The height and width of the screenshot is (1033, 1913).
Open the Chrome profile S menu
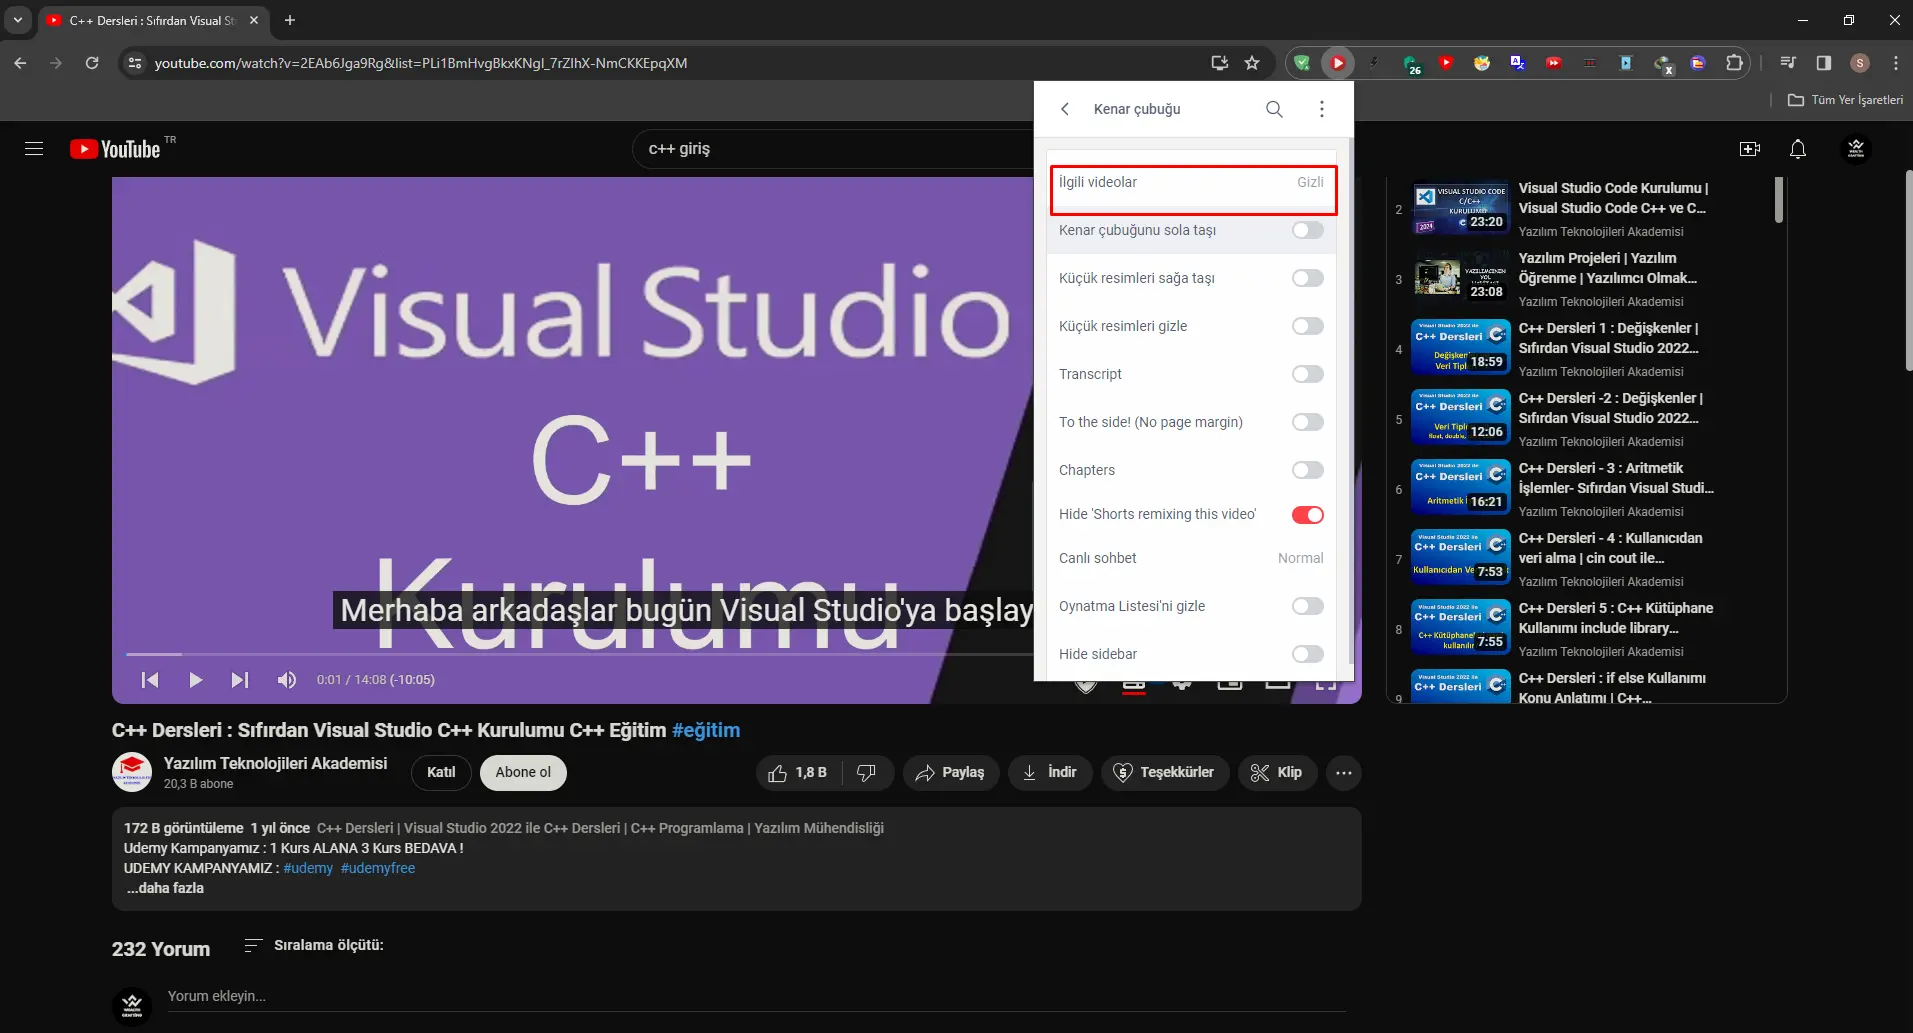(1860, 63)
